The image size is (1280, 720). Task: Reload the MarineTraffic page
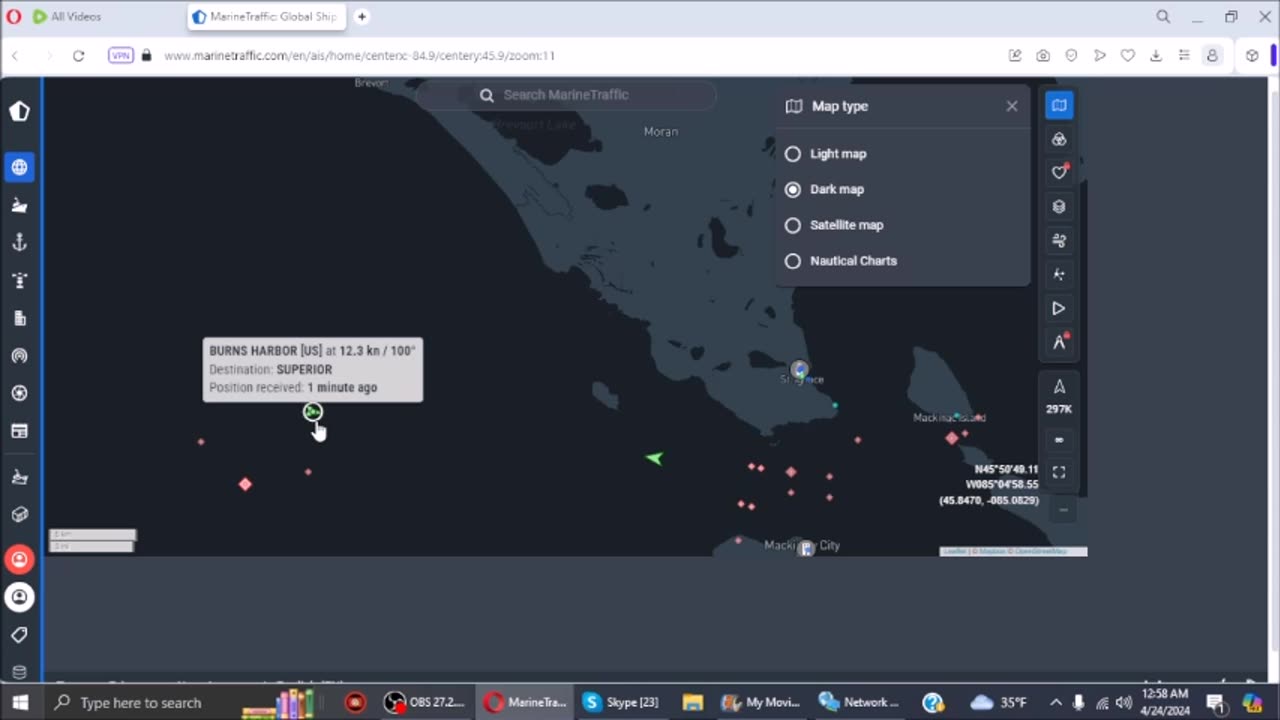pyautogui.click(x=78, y=56)
